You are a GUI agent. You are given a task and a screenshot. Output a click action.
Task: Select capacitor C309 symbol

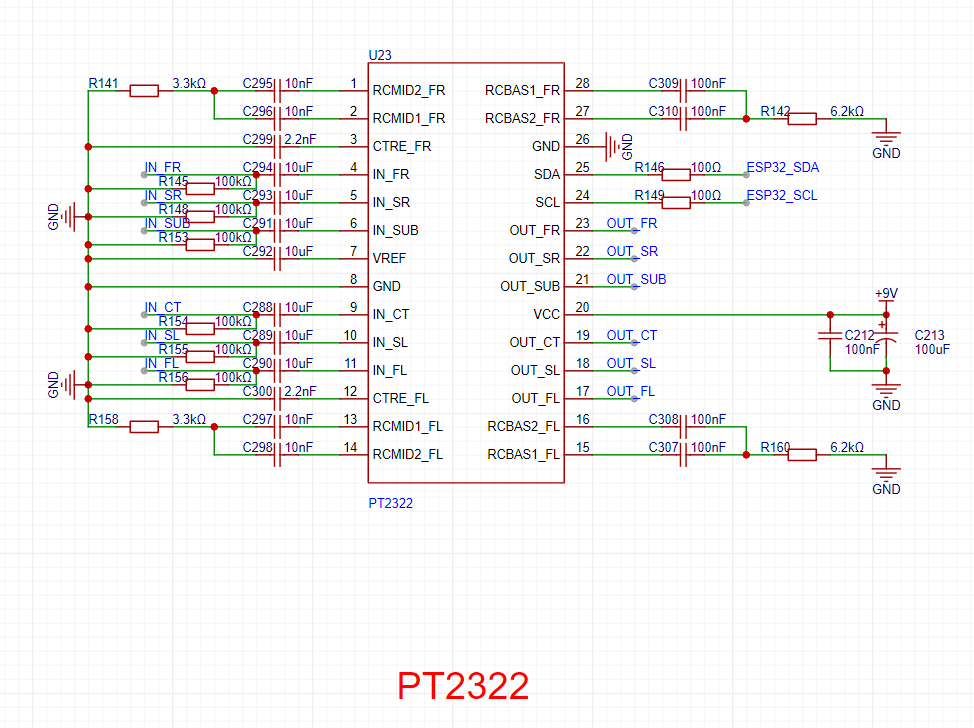(x=683, y=91)
